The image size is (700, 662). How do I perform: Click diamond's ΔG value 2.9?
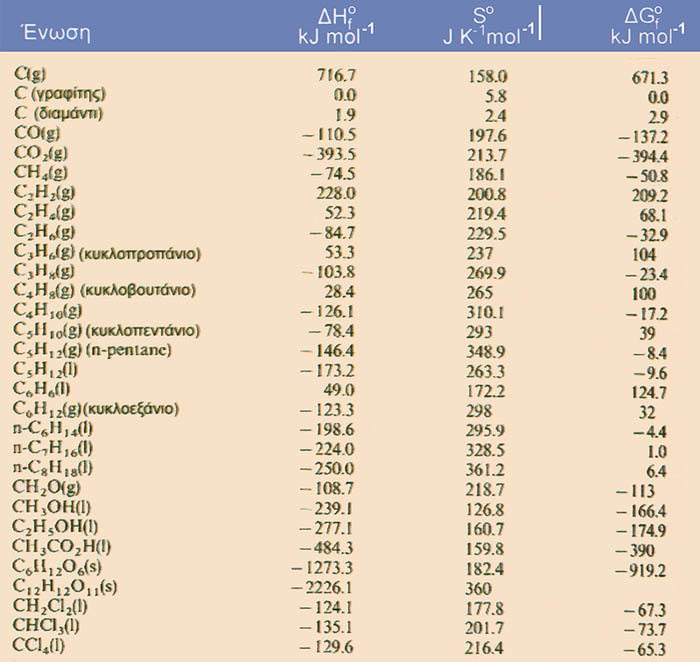point(658,117)
